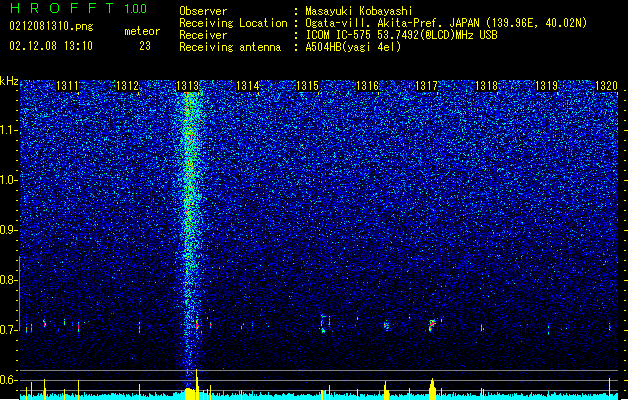Image resolution: width=629 pixels, height=400 pixels.
Task: Click the 1311 time axis marker
Action: pyautogui.click(x=67, y=86)
